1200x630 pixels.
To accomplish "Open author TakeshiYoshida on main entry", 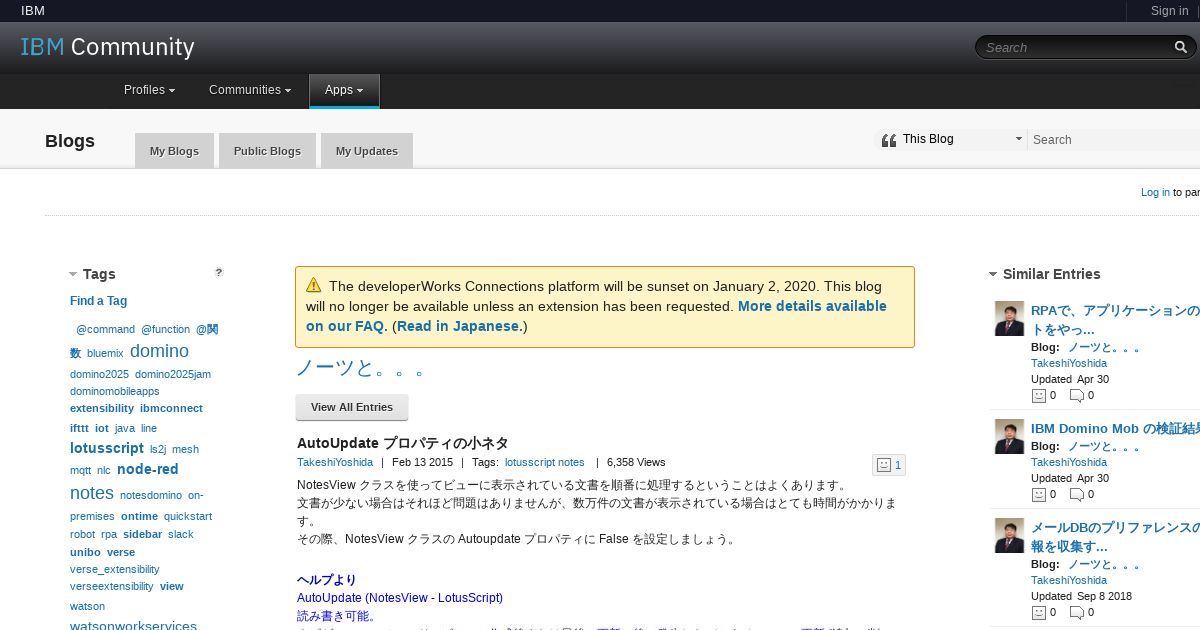I will pyautogui.click(x=335, y=462).
